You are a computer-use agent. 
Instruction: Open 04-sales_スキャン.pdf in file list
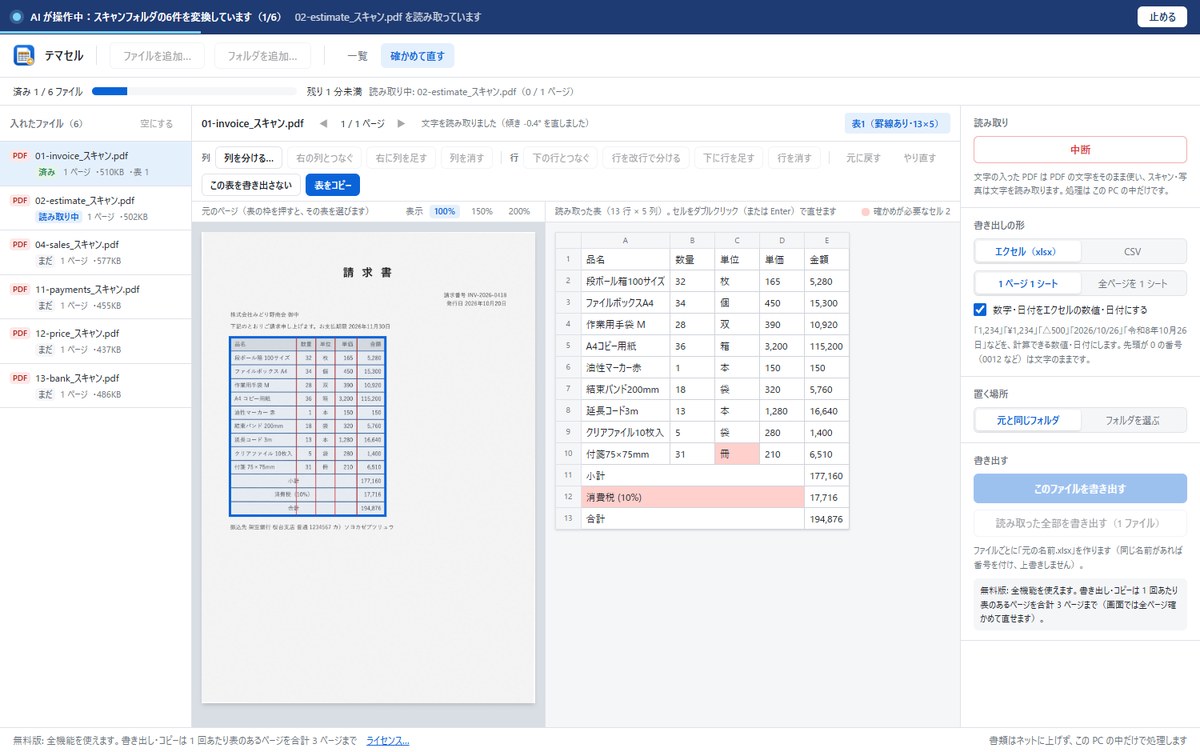(x=95, y=253)
